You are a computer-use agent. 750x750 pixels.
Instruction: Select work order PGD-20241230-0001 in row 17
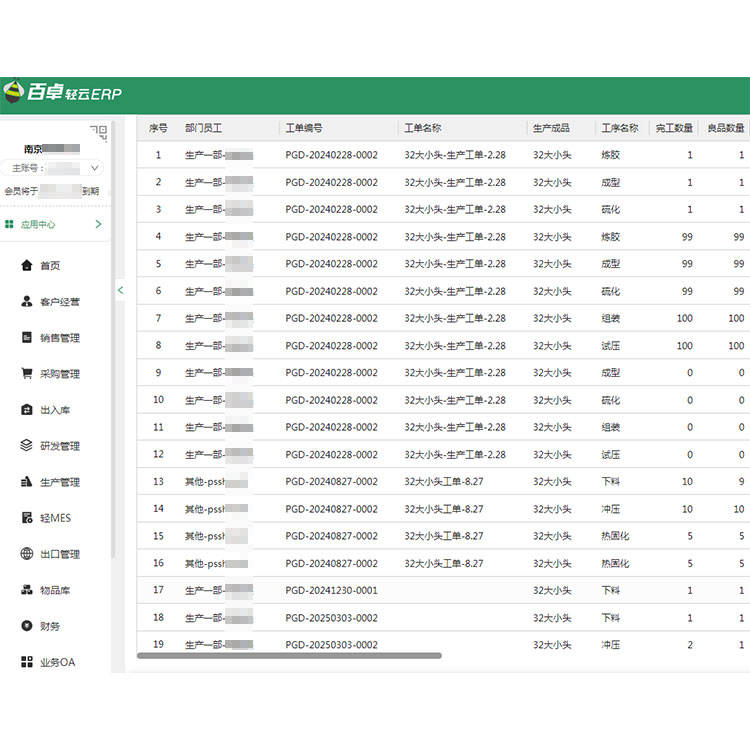click(331, 590)
